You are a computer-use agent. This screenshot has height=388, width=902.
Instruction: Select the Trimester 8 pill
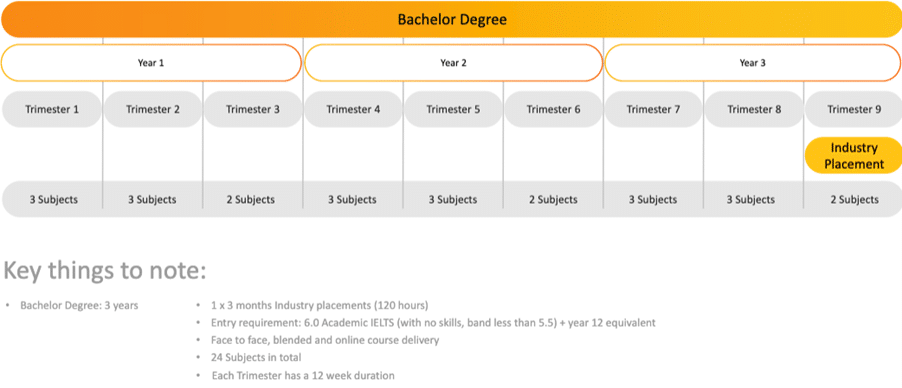pyautogui.click(x=754, y=109)
